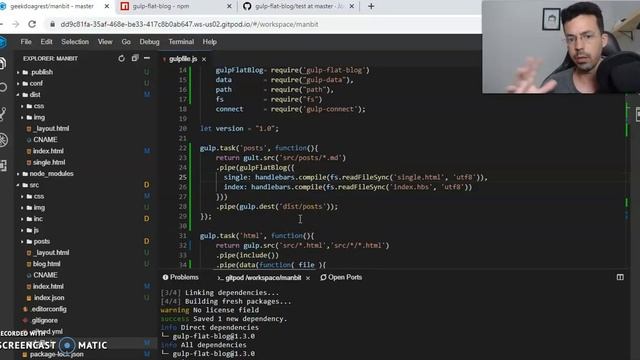Refresh the Explorer file tree
The image size is (640, 360).
[122, 58]
